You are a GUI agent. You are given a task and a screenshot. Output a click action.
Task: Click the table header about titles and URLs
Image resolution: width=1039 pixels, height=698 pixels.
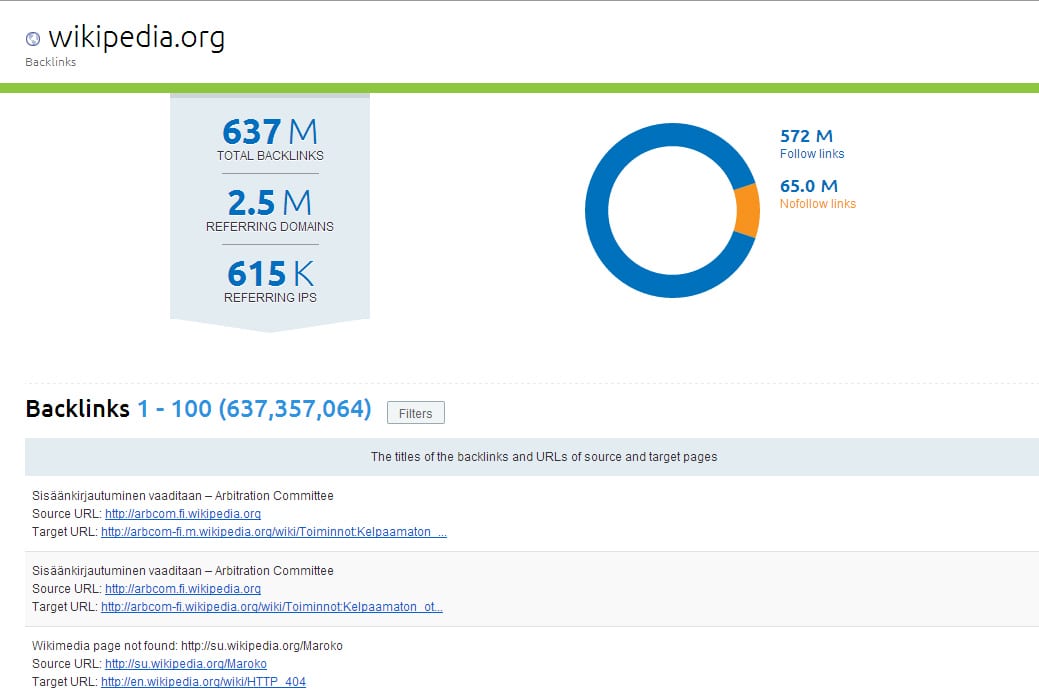(x=544, y=457)
